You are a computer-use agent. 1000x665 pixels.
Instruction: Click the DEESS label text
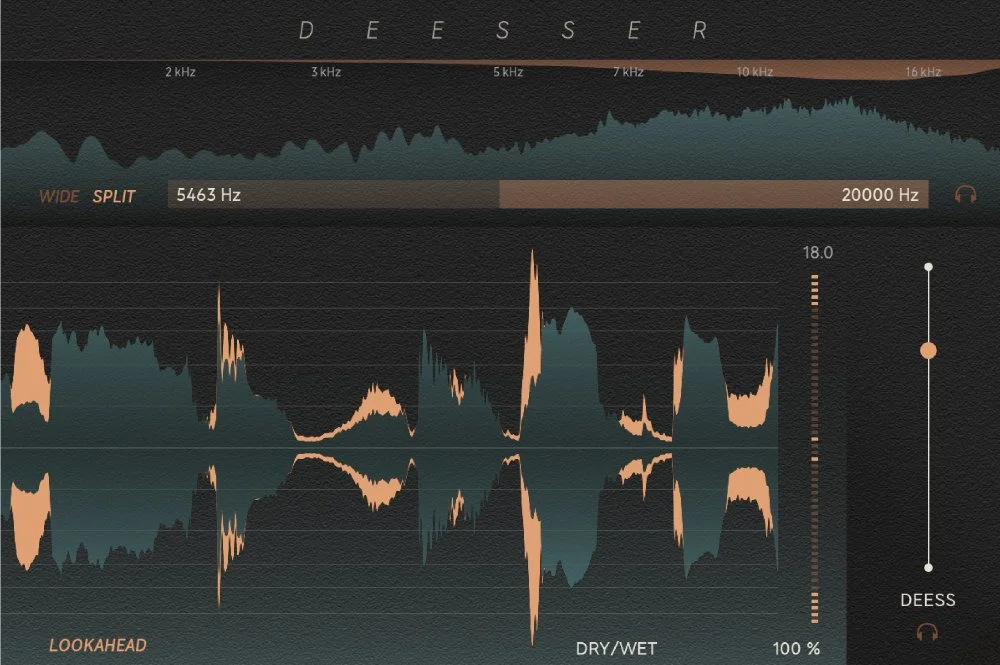928,600
